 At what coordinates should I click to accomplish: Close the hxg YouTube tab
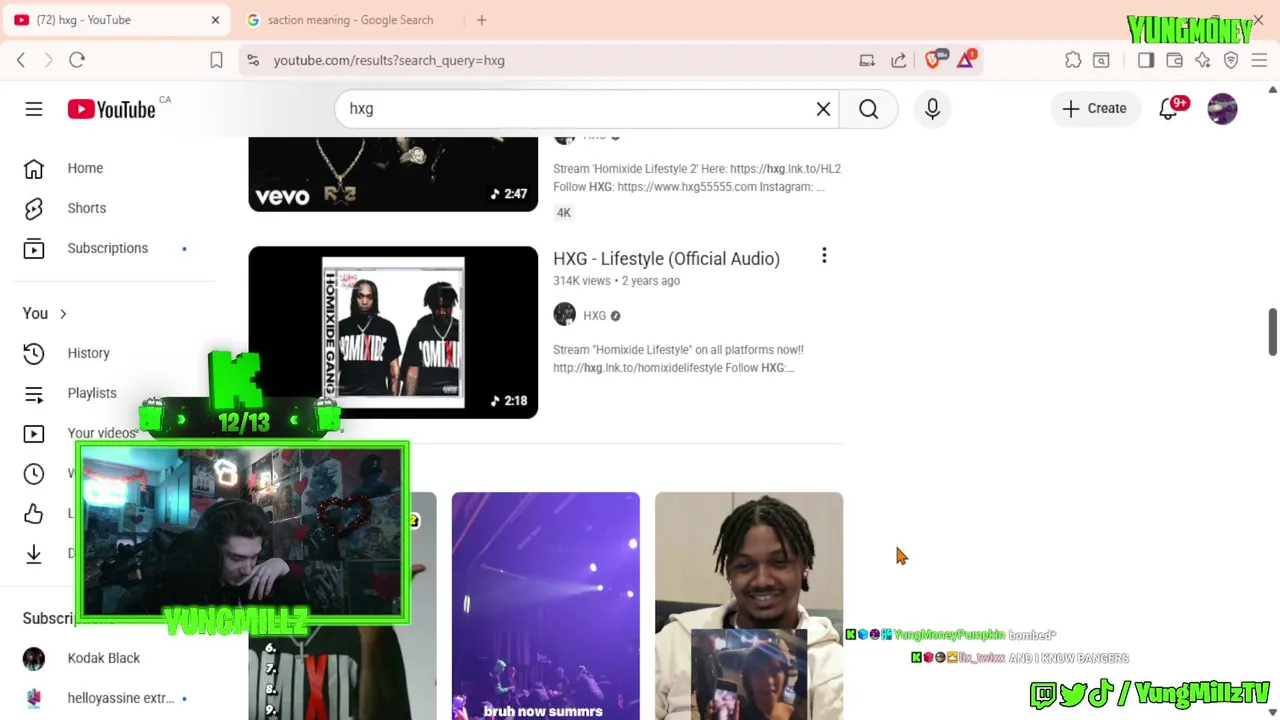tap(215, 20)
